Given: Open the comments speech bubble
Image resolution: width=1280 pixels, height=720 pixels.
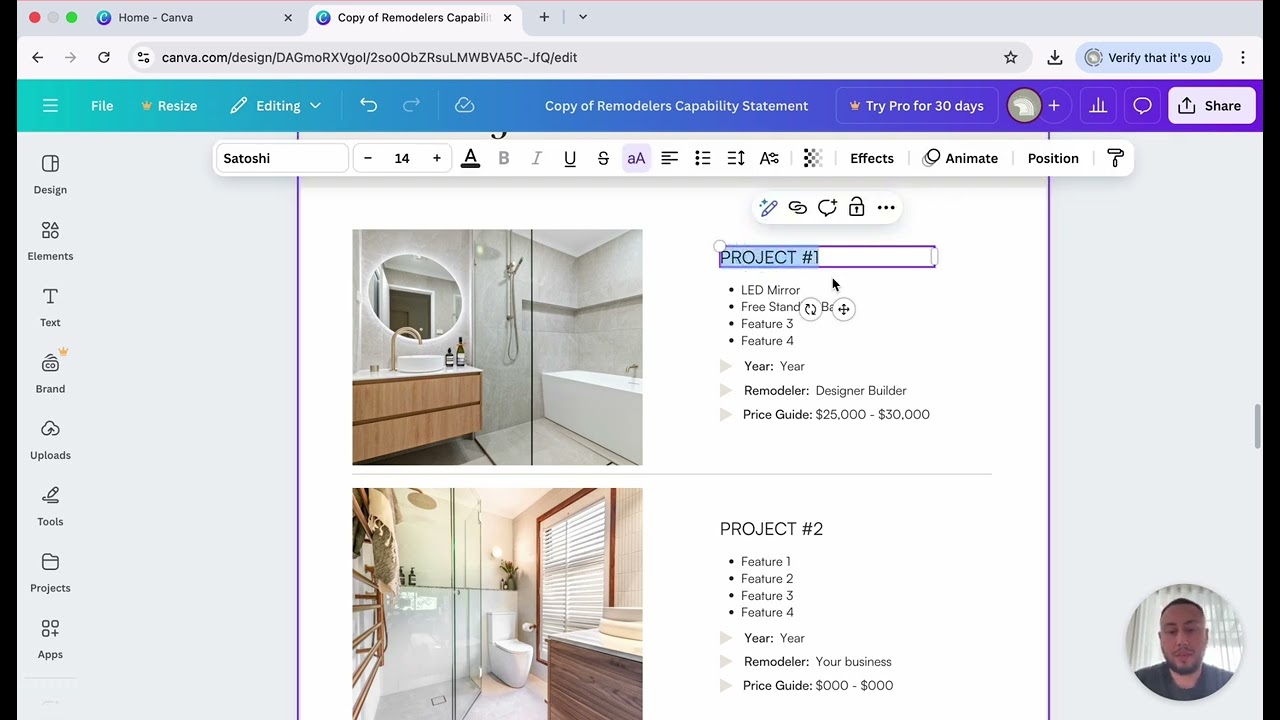Looking at the screenshot, I should coord(1142,105).
